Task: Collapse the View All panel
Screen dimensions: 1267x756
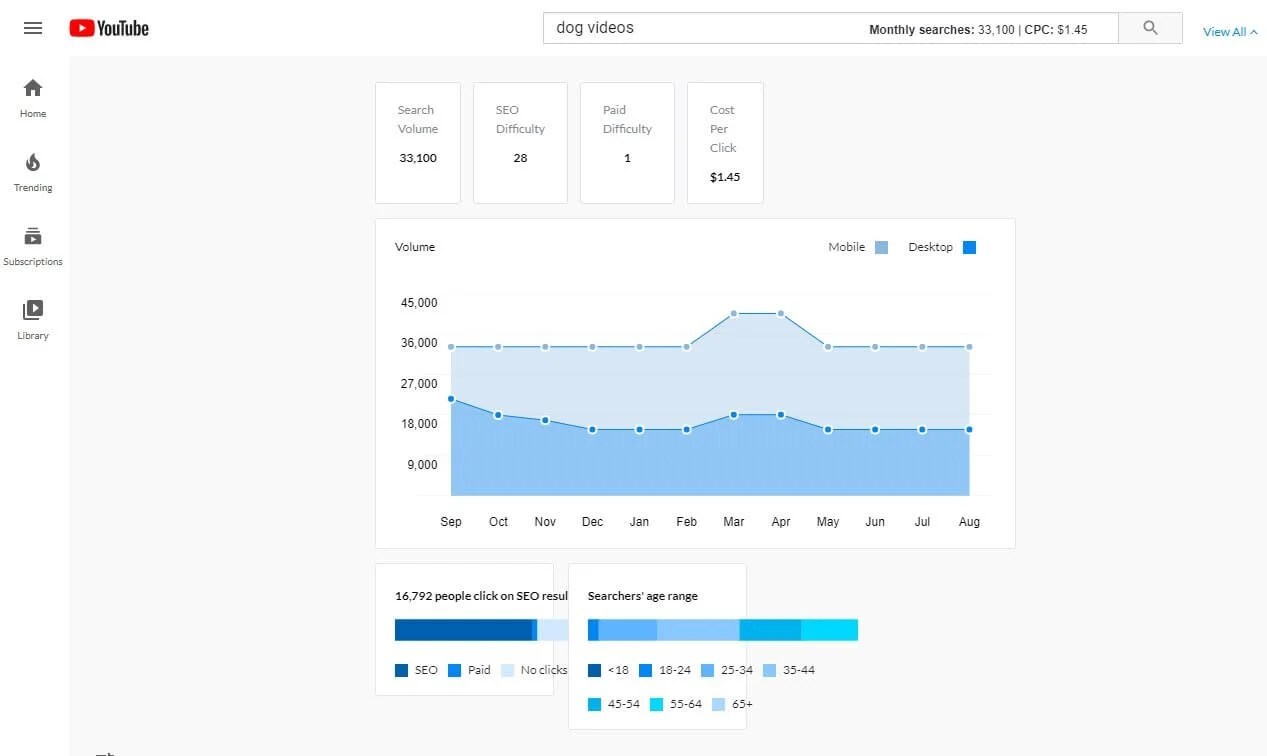Action: (x=1229, y=32)
